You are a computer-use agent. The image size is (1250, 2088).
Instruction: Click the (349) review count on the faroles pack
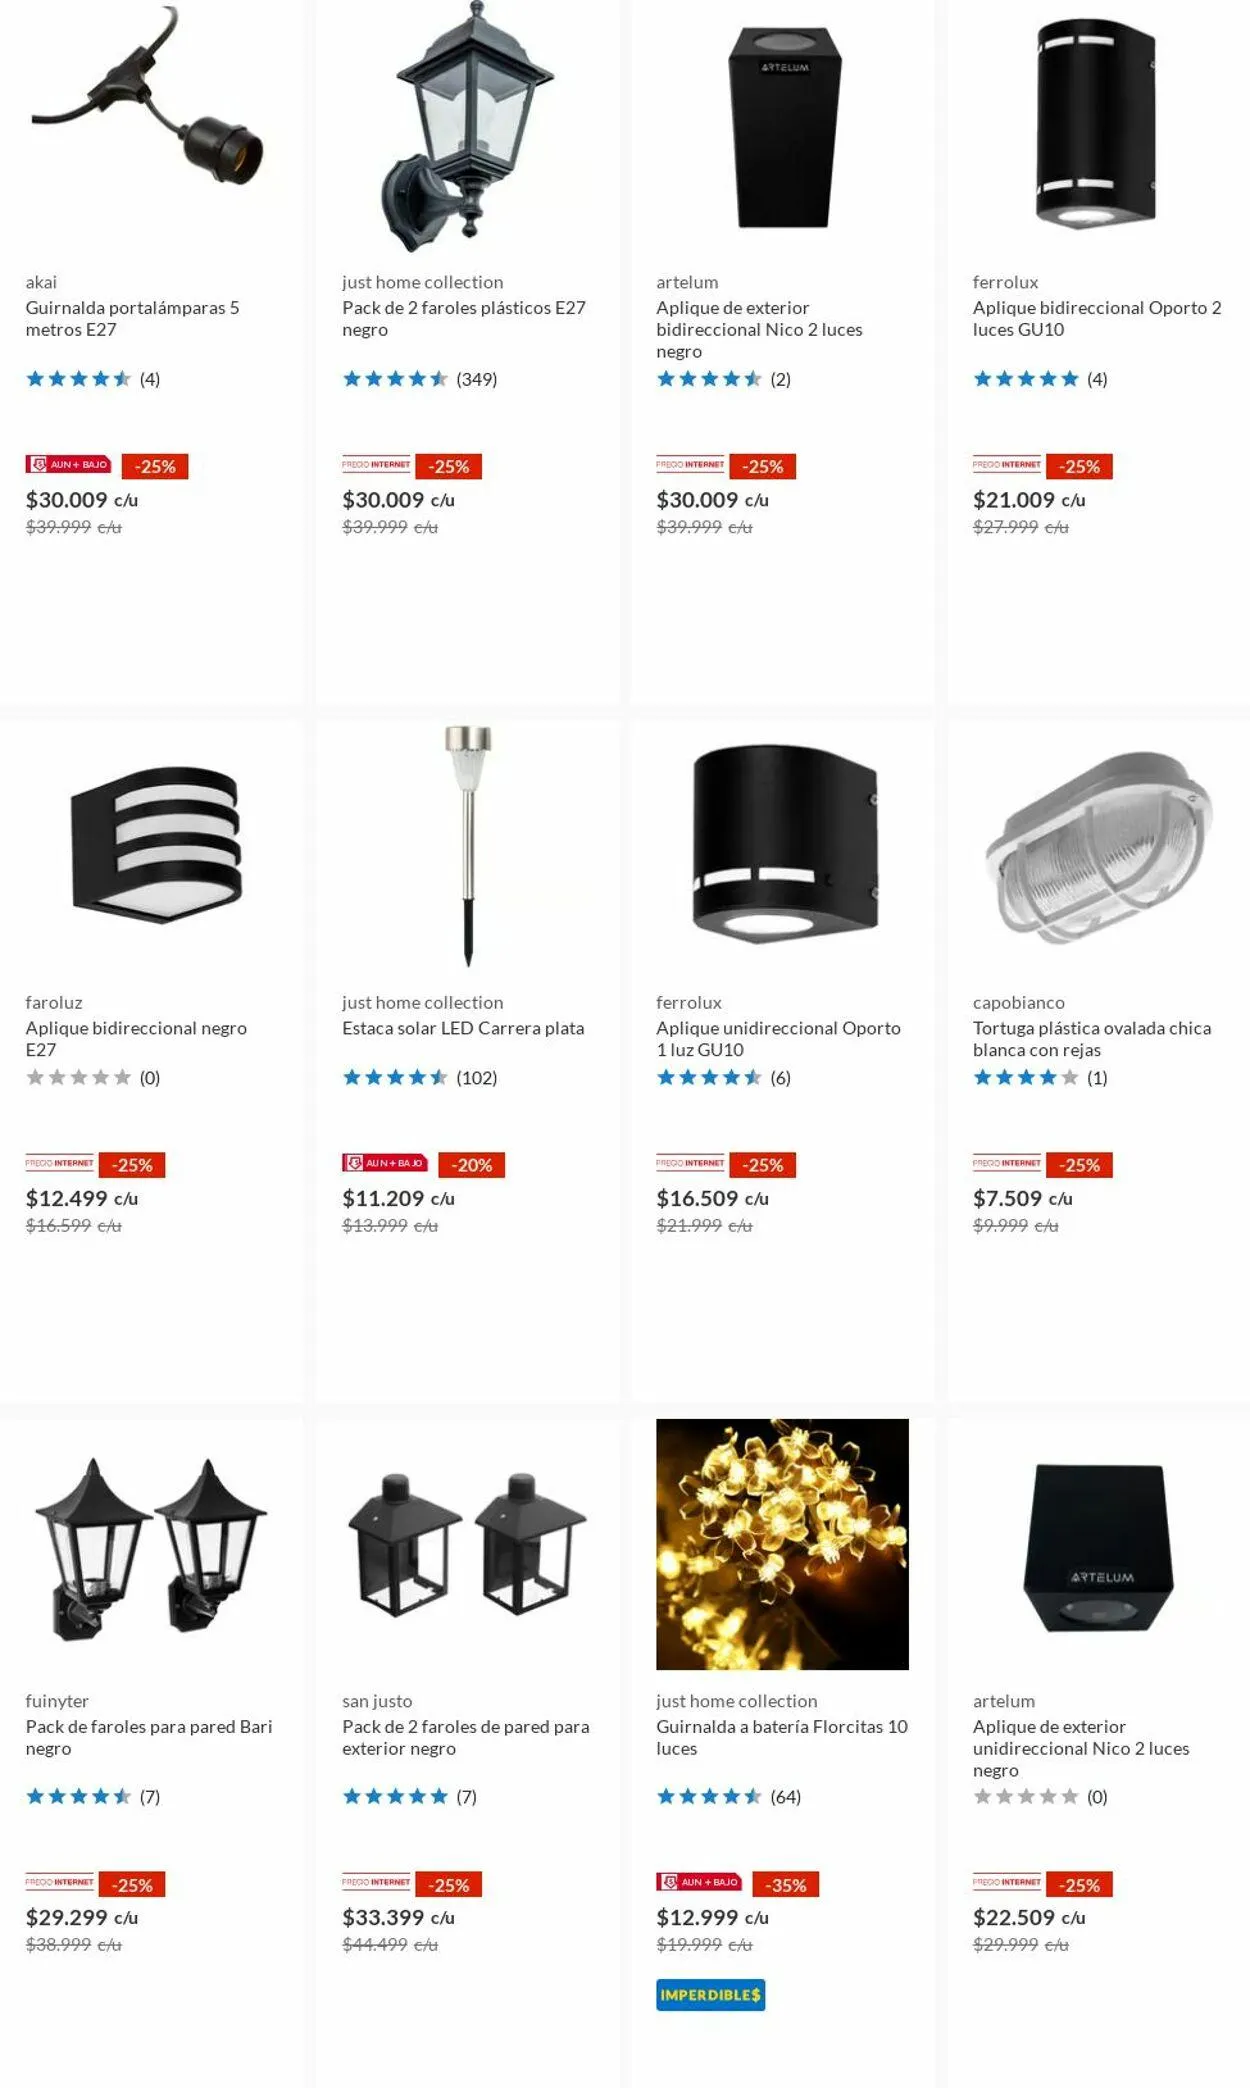tap(477, 379)
